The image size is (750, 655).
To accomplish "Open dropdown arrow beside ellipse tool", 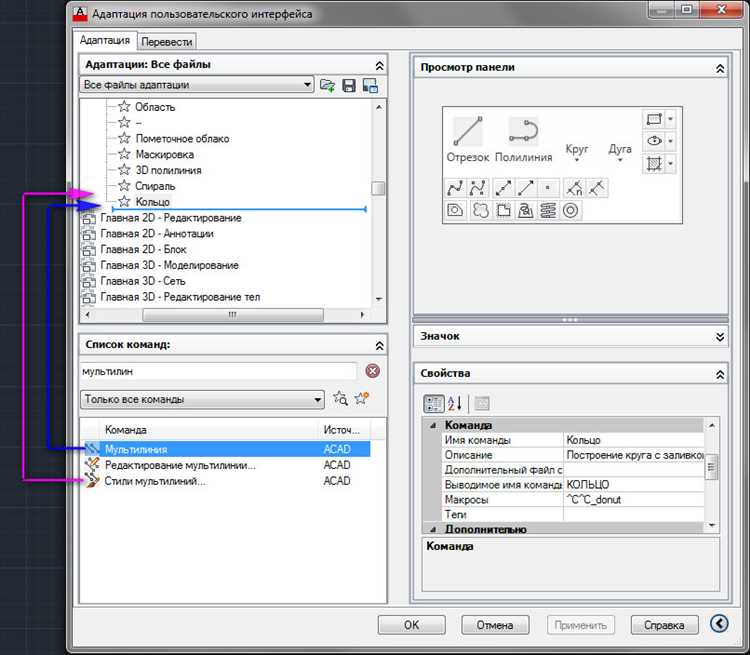I will [670, 141].
